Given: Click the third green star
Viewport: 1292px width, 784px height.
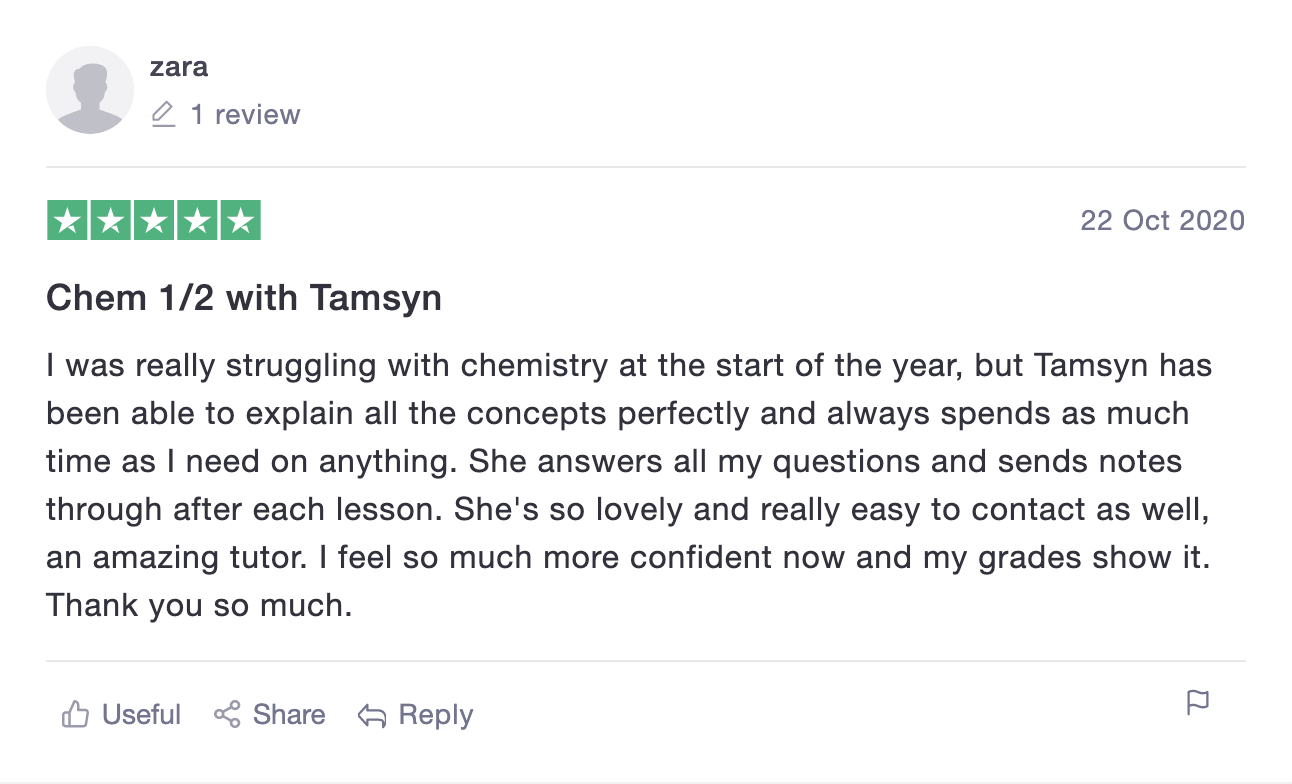Looking at the screenshot, I should coord(154,221).
